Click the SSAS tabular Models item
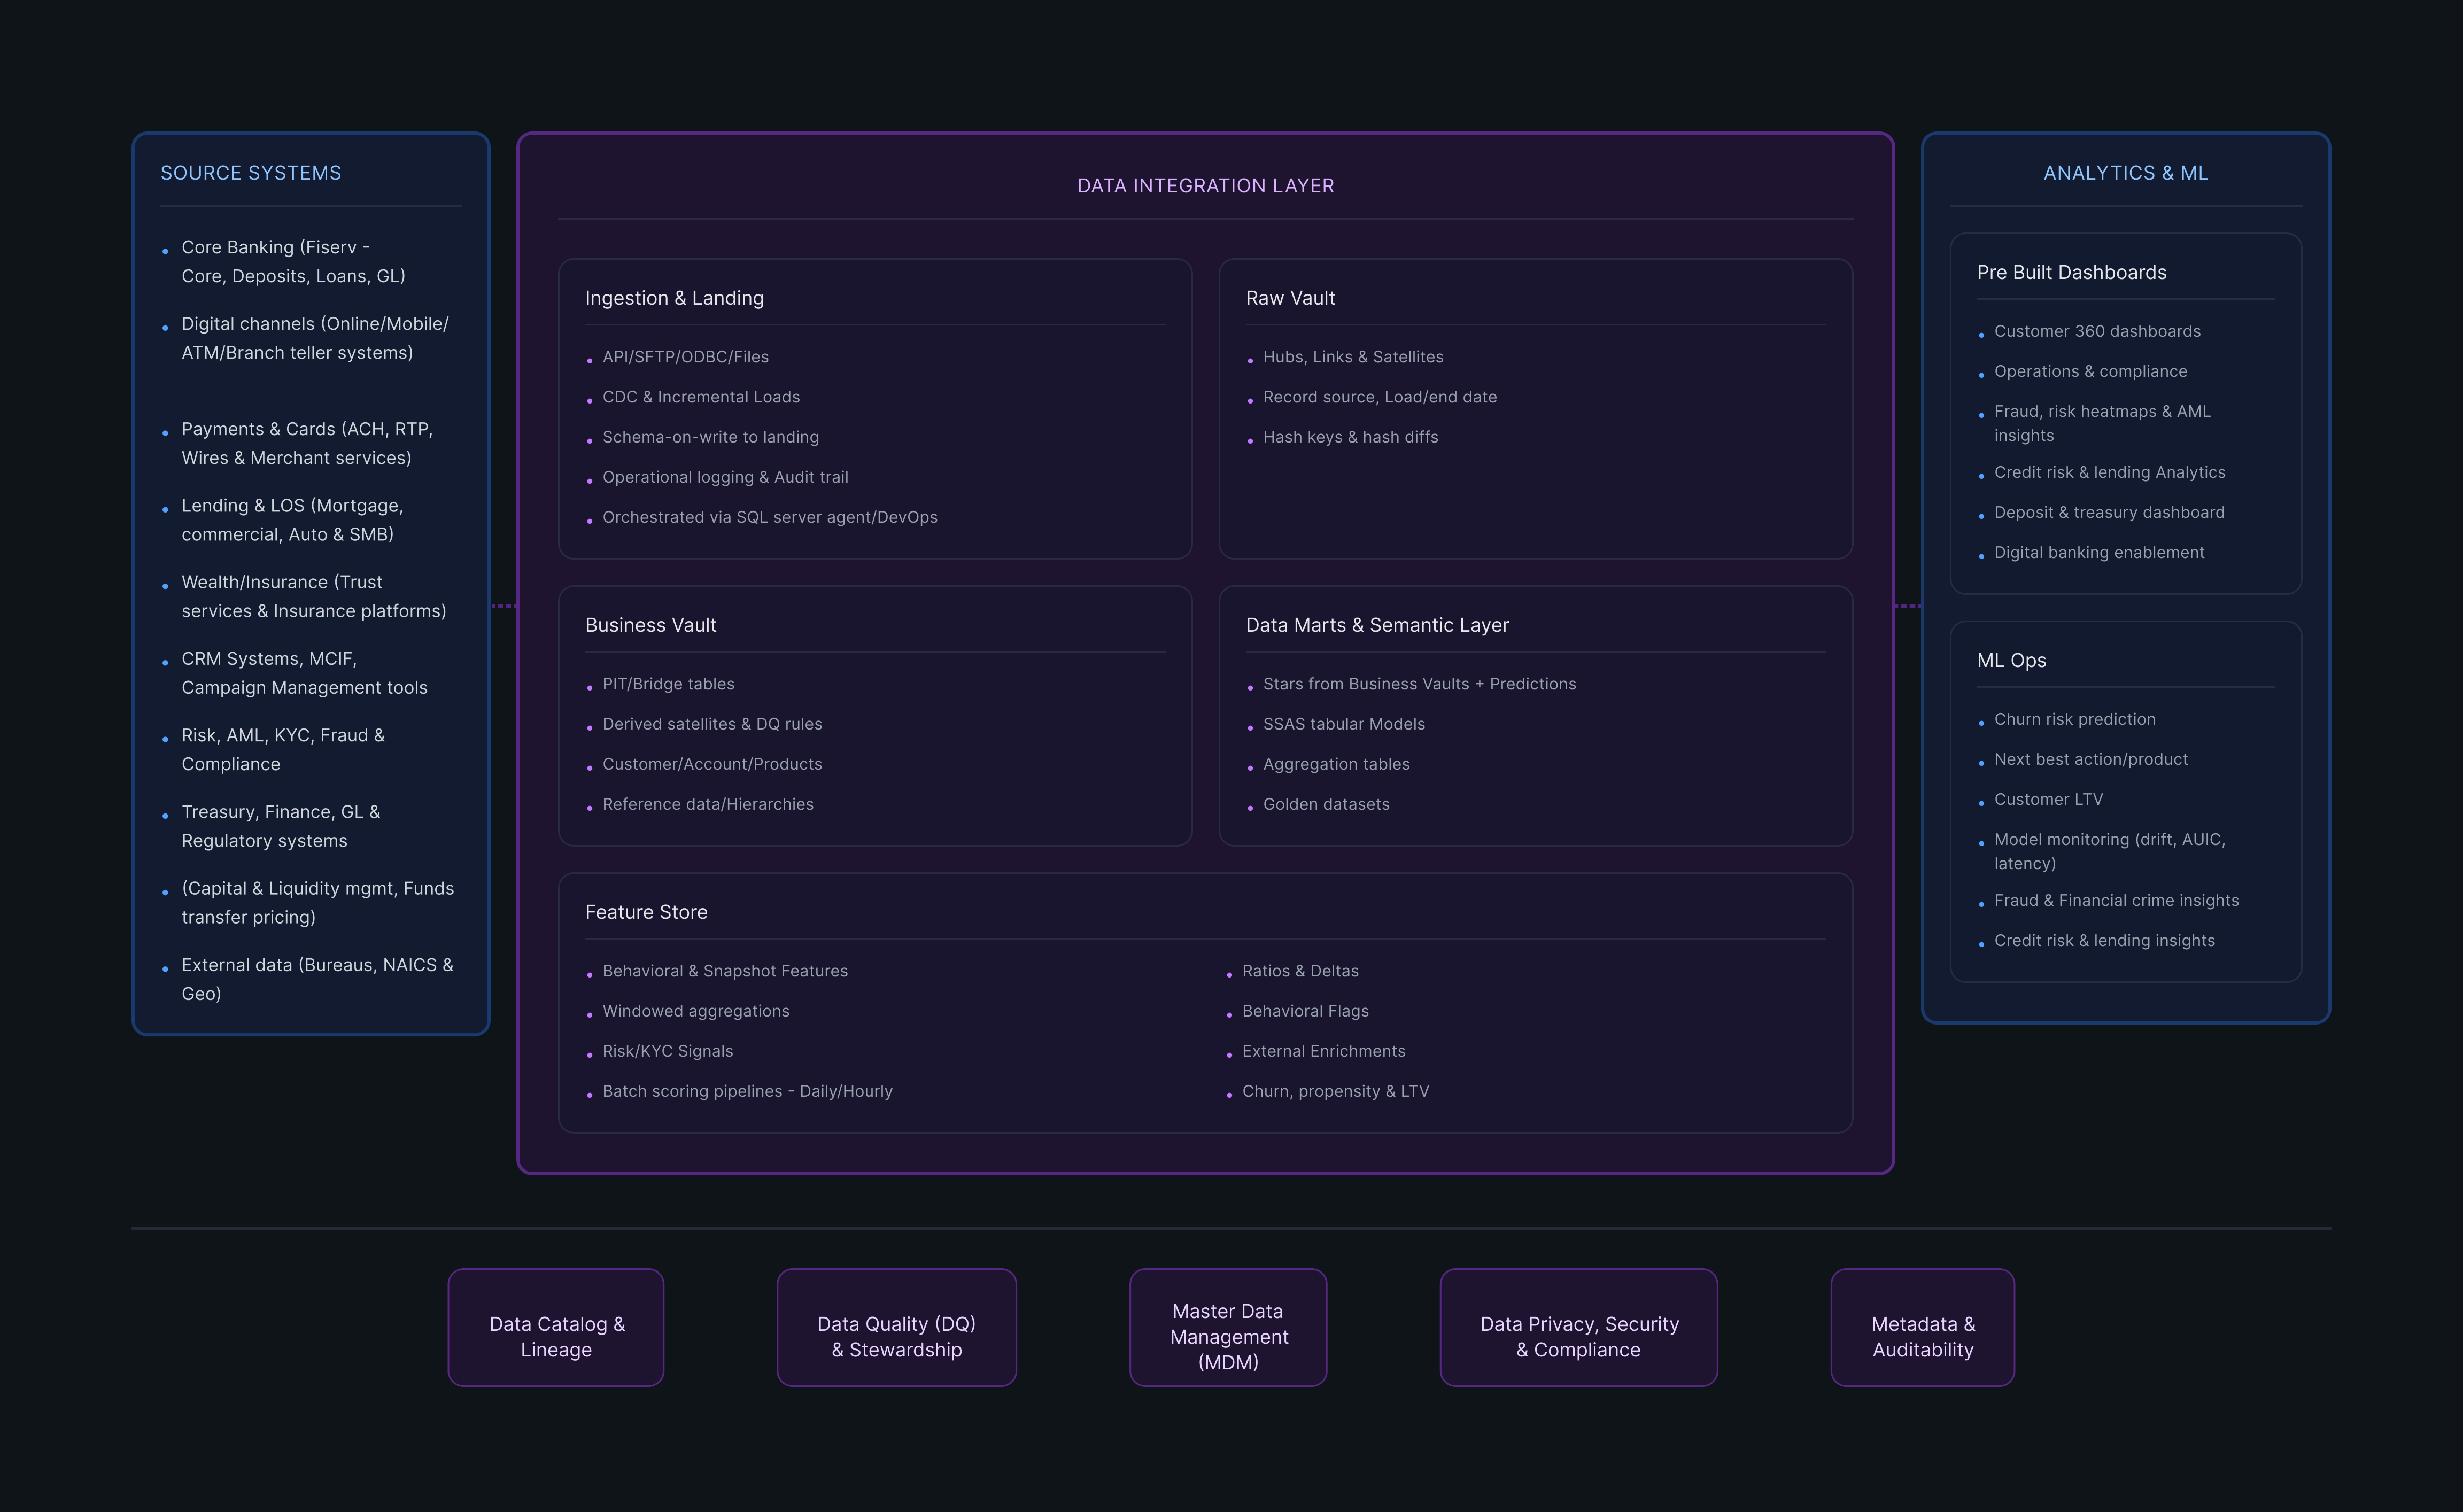Viewport: 2463px width, 1512px height. click(x=1343, y=724)
